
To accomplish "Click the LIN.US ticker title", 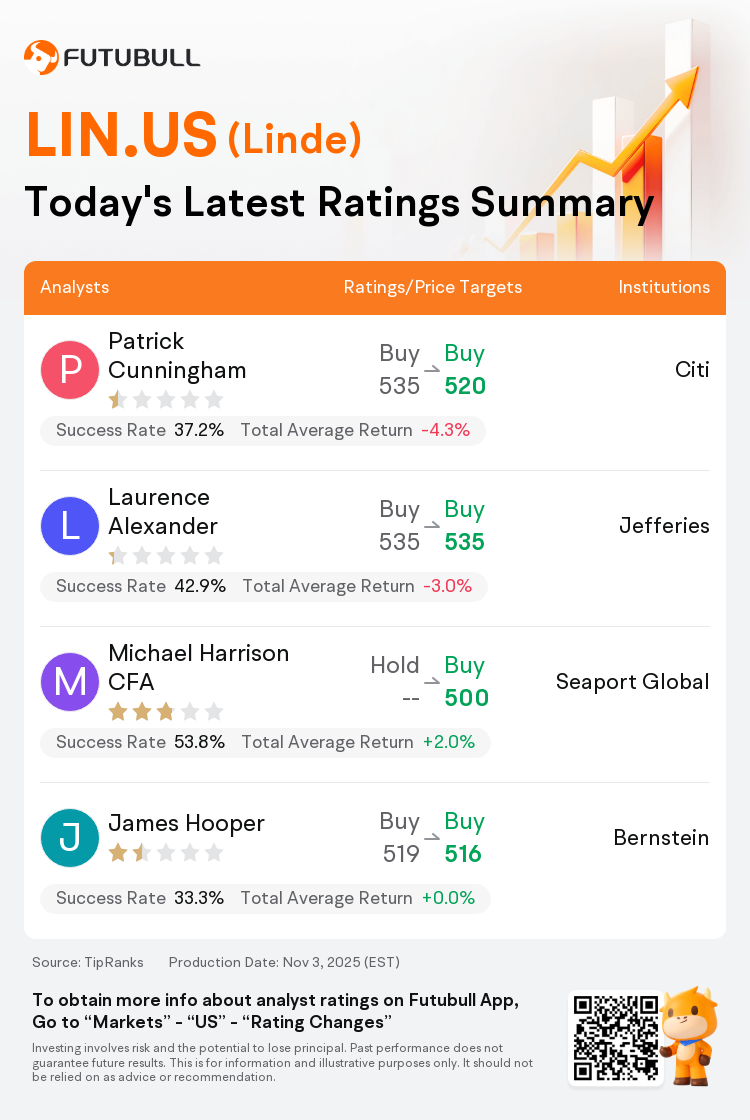I will point(121,135).
